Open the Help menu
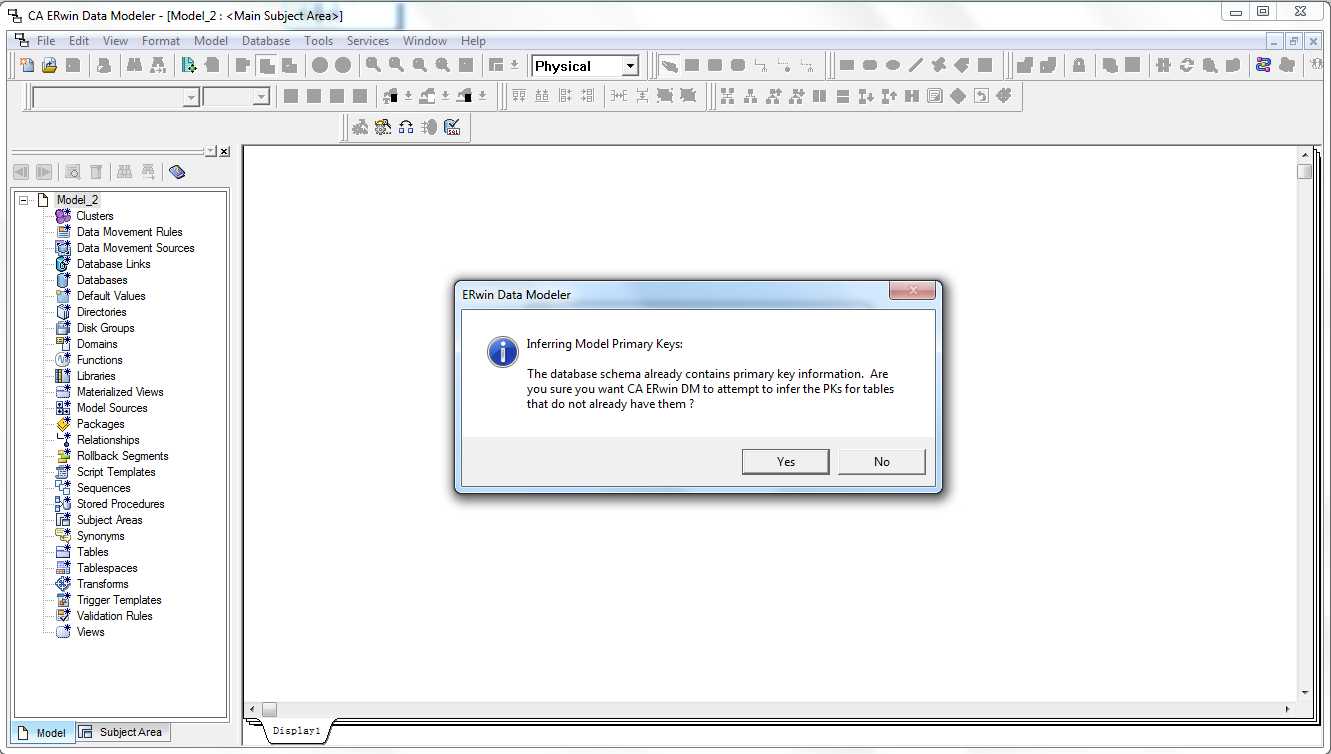The width and height of the screenshot is (1331, 754). pyautogui.click(x=473, y=41)
